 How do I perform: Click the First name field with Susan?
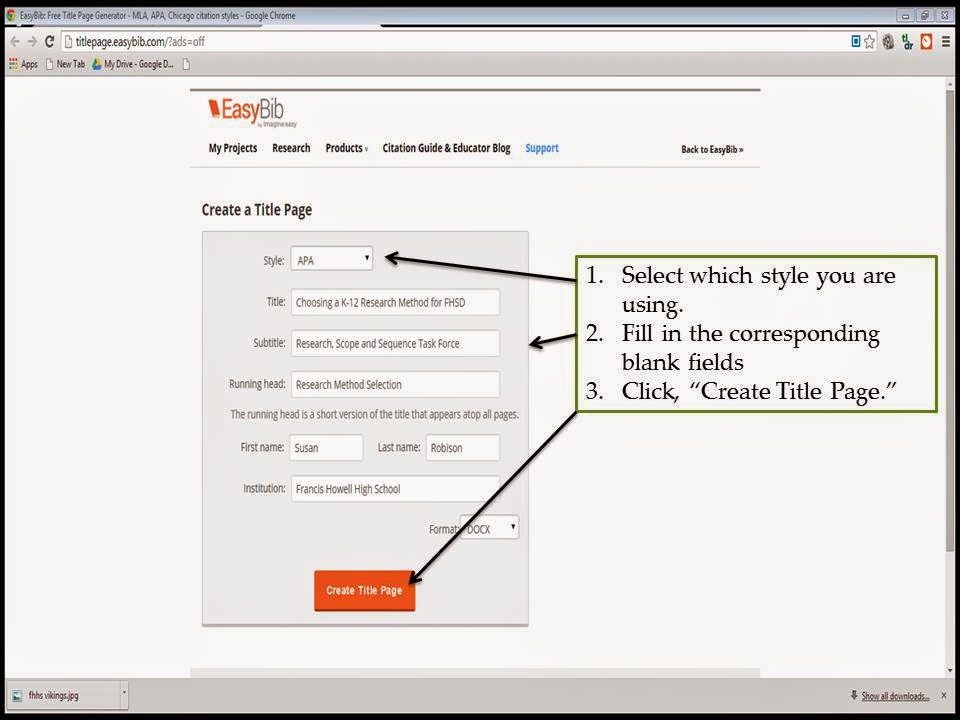pos(326,448)
